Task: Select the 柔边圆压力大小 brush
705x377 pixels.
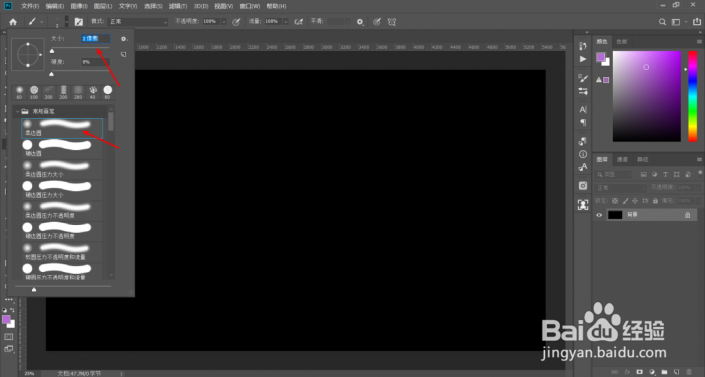Action: 62,170
